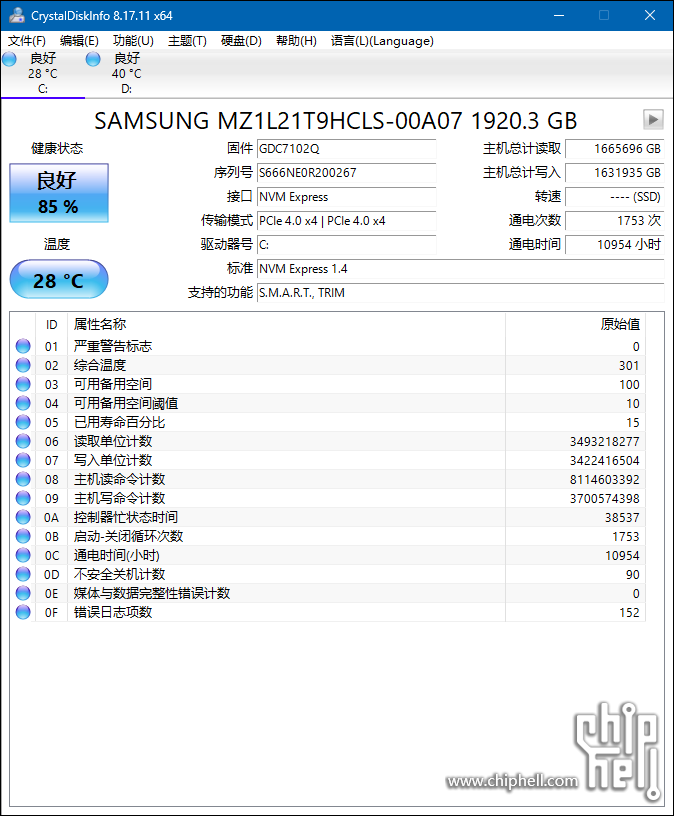Open the 编辑(E) menu
This screenshot has width=674, height=816.
pyautogui.click(x=79, y=41)
